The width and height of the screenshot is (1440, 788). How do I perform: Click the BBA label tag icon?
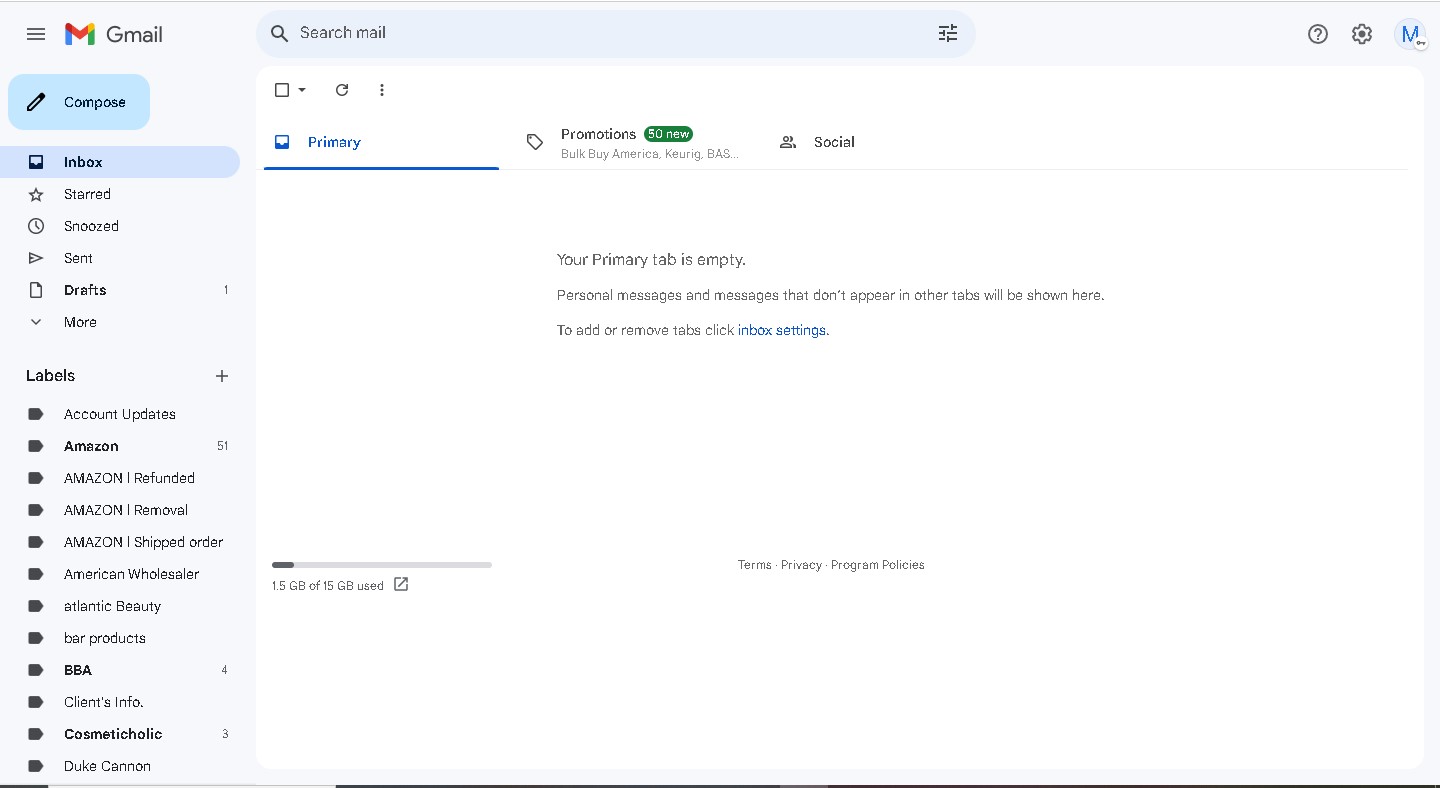(36, 670)
